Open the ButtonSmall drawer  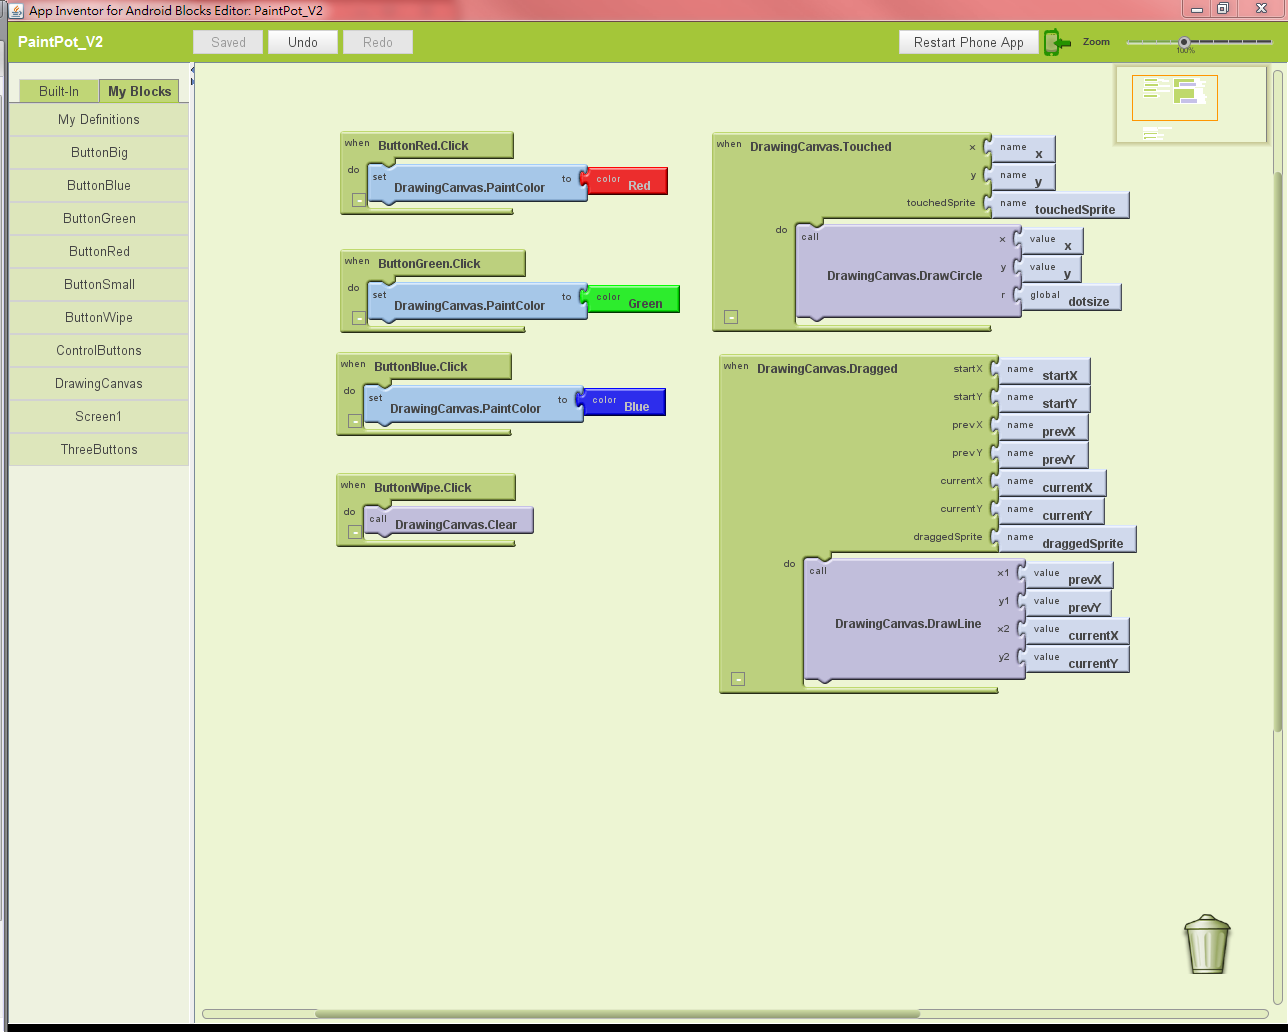click(x=99, y=284)
